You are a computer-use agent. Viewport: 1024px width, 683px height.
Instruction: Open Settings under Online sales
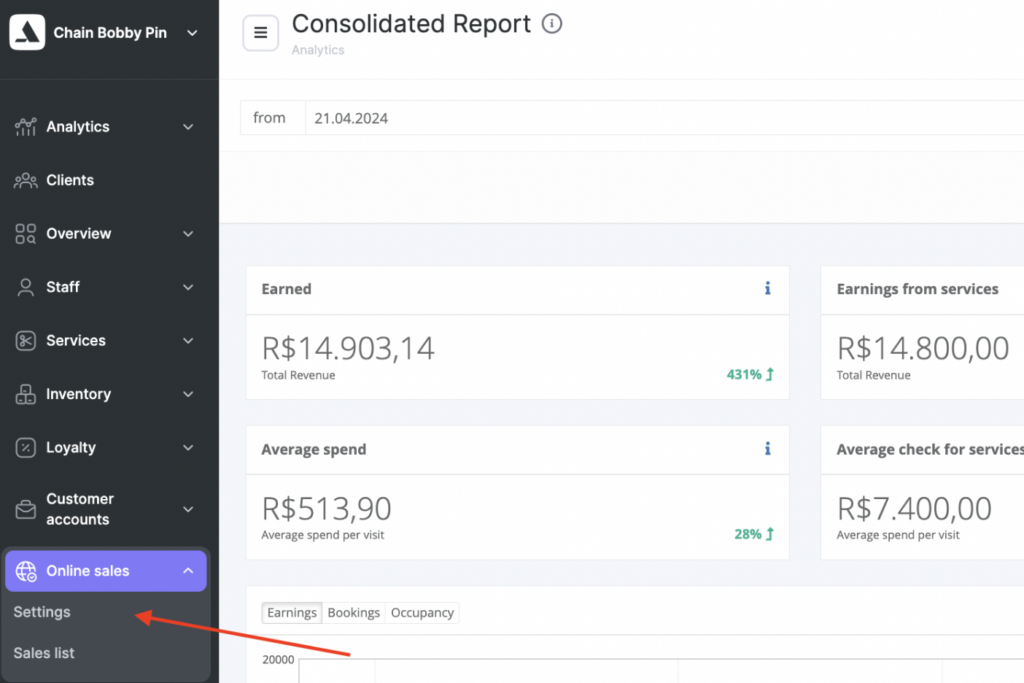click(42, 612)
